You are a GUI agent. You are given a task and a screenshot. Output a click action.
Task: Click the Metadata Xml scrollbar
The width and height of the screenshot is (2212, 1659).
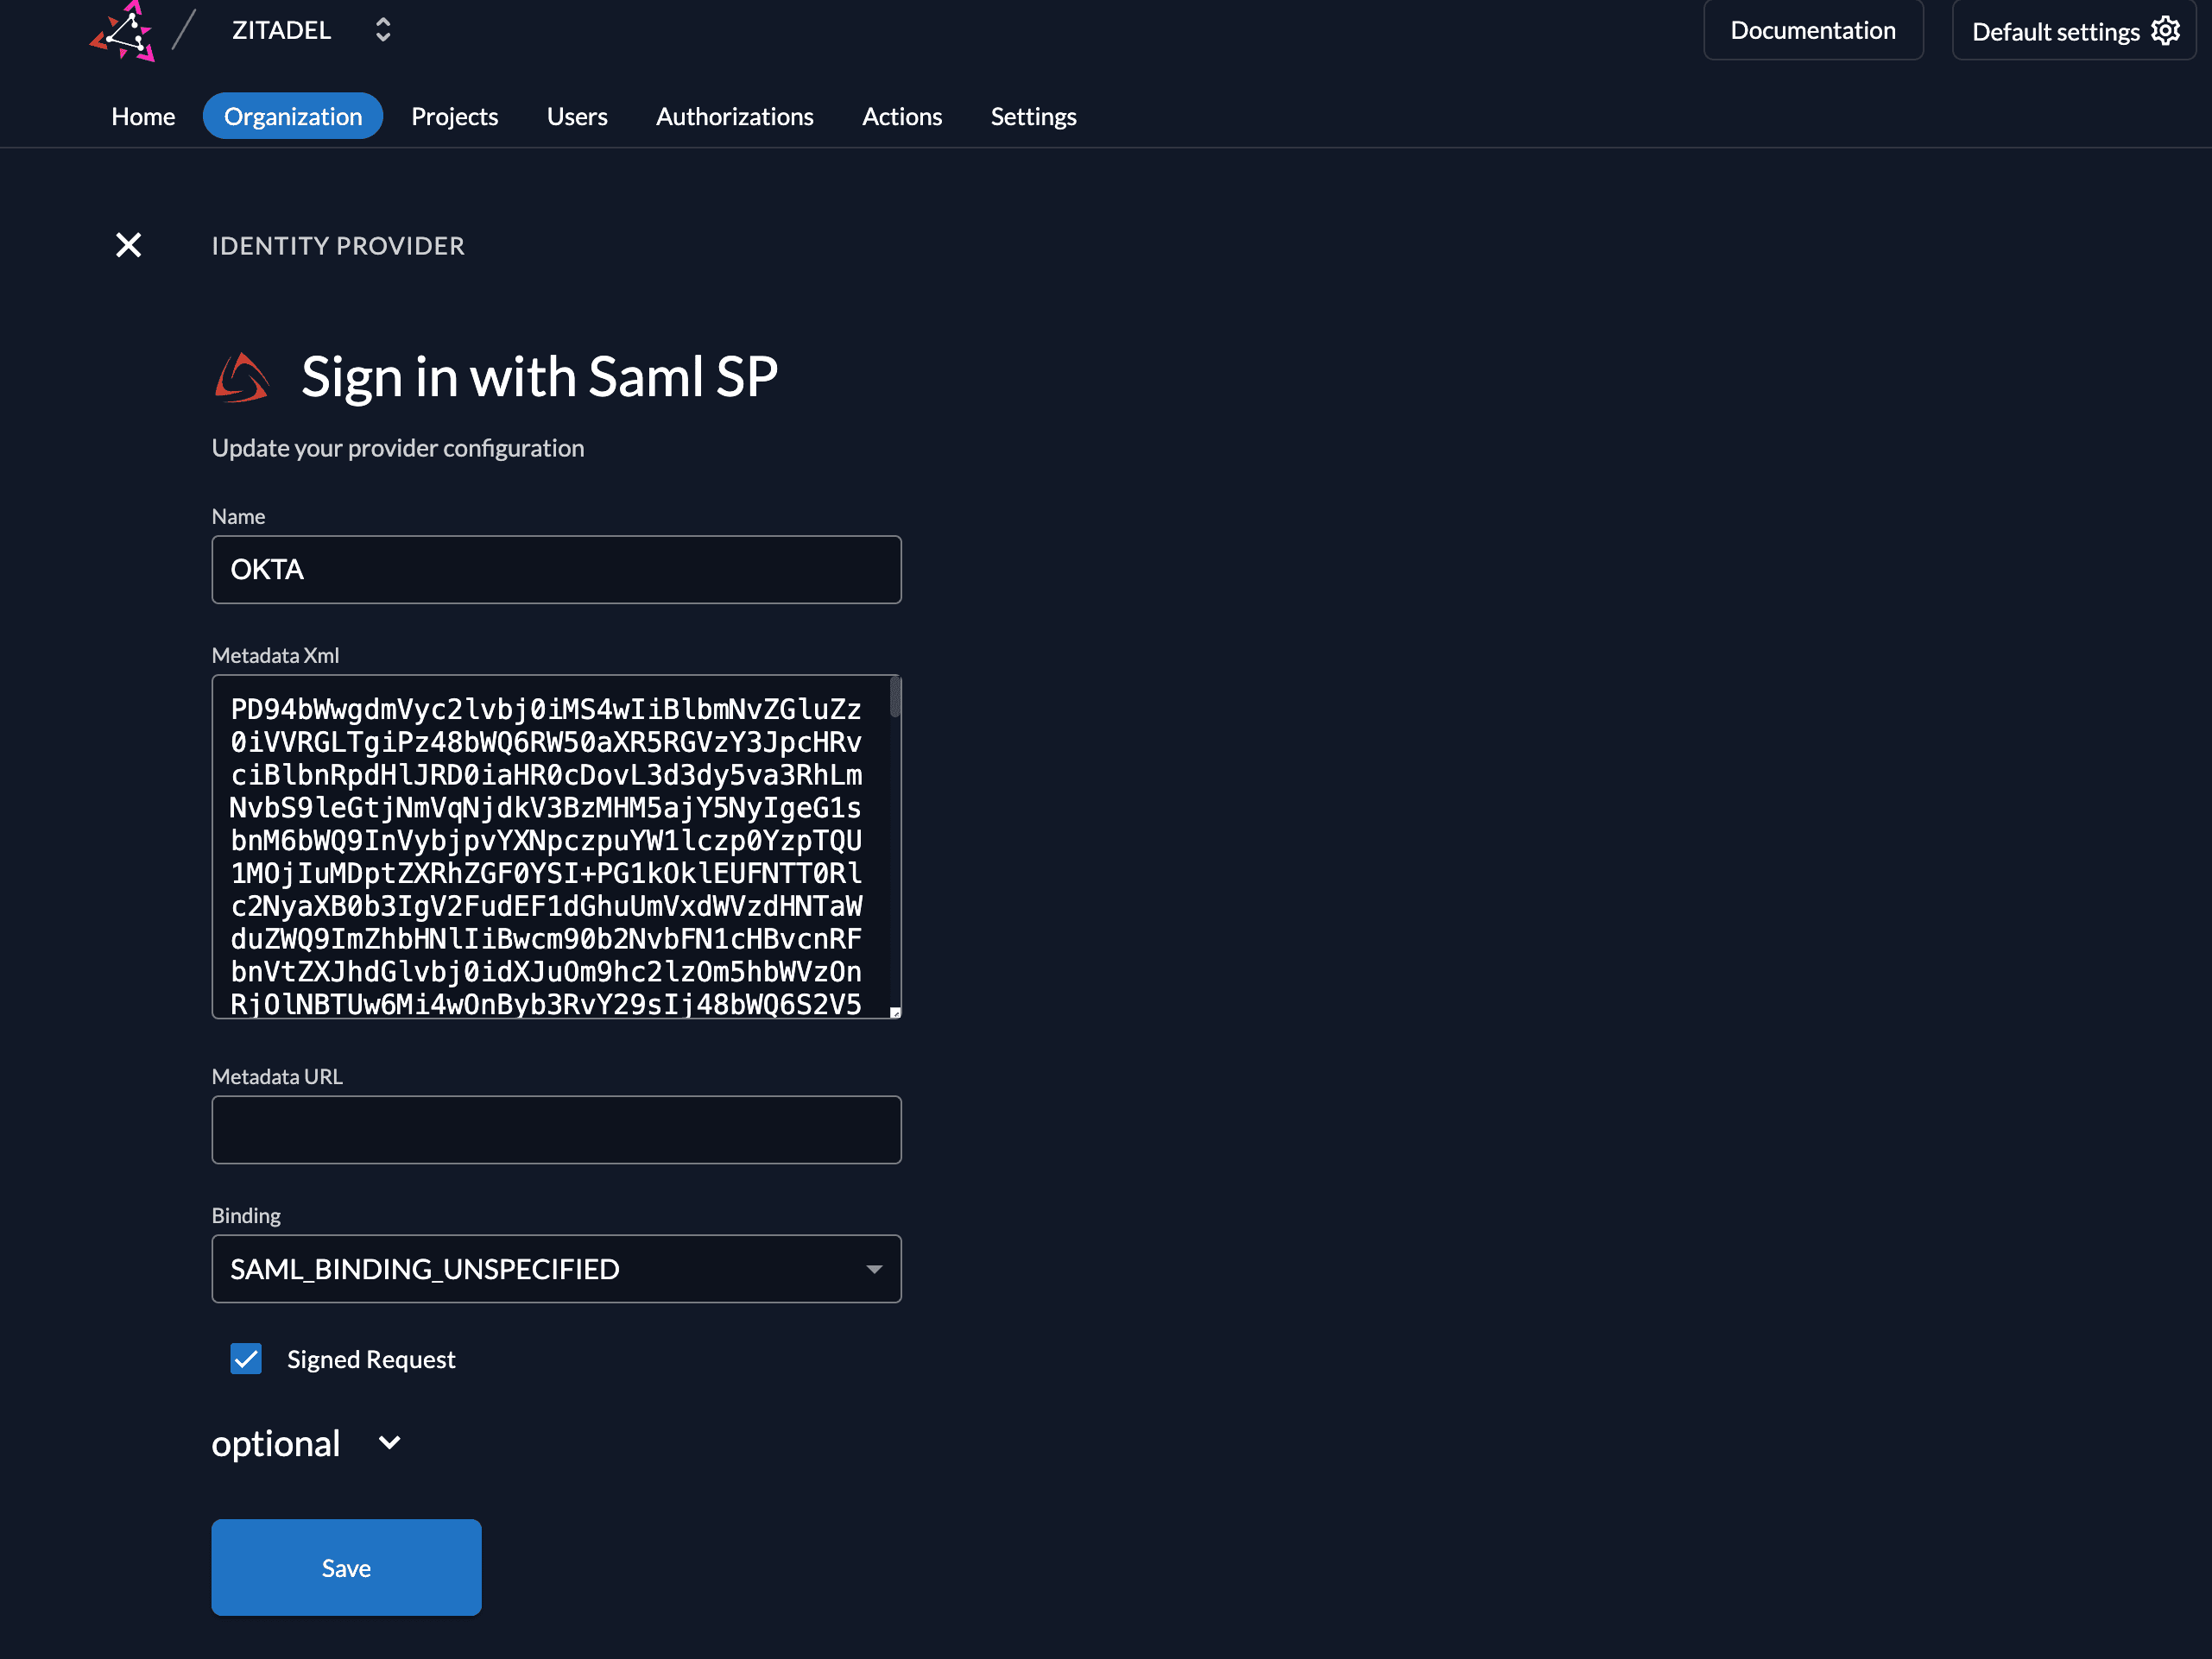[x=895, y=698]
